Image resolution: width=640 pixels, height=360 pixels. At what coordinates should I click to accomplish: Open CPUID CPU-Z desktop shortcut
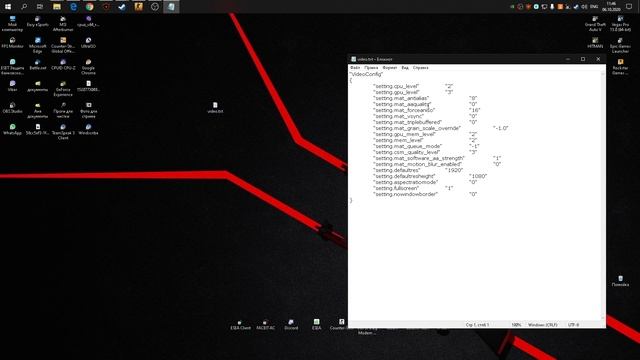click(x=63, y=65)
